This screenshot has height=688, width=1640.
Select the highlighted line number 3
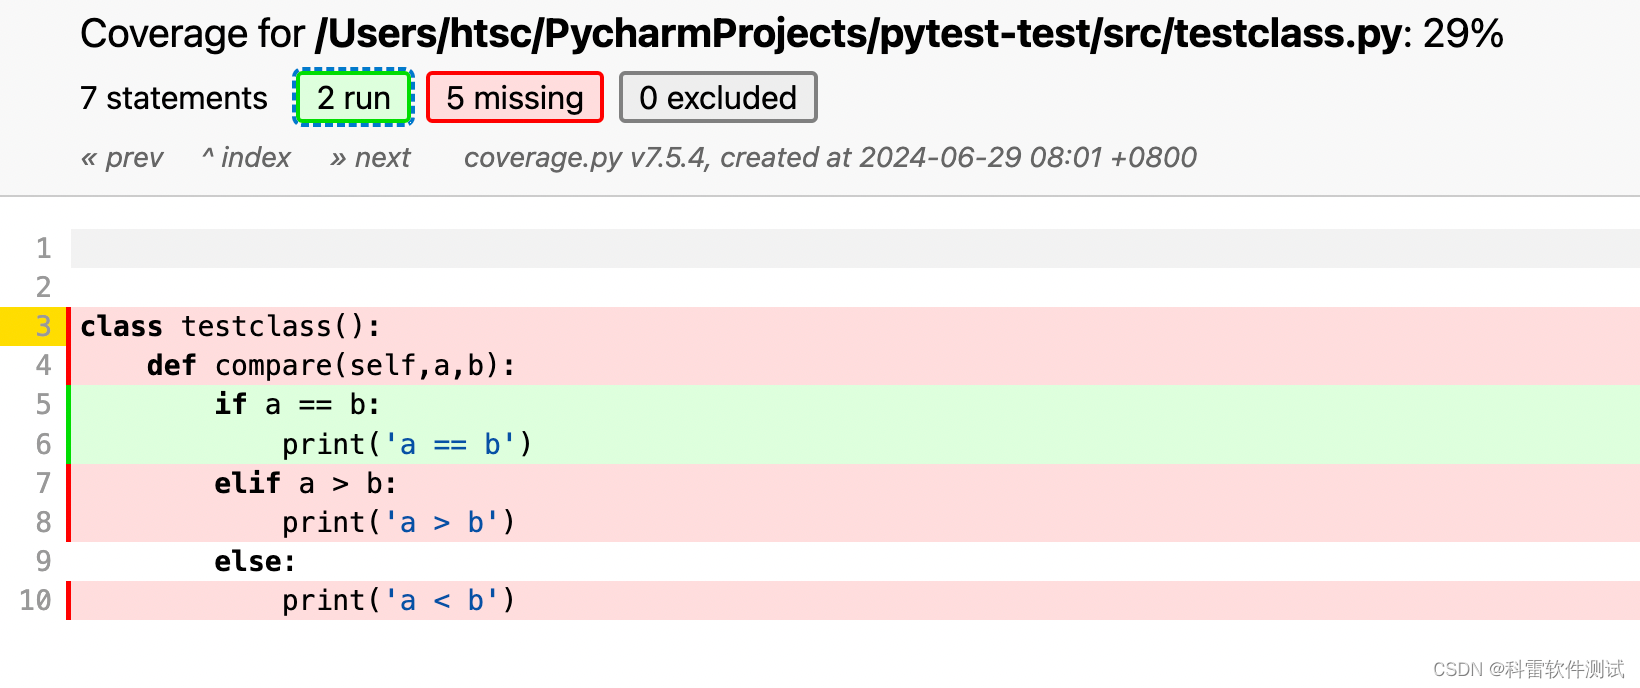pyautogui.click(x=42, y=326)
